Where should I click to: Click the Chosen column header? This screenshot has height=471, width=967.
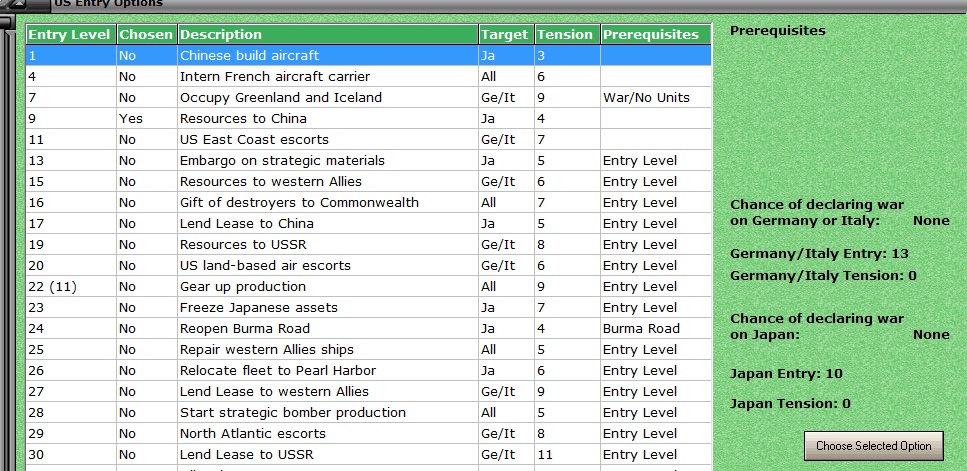[x=147, y=35]
